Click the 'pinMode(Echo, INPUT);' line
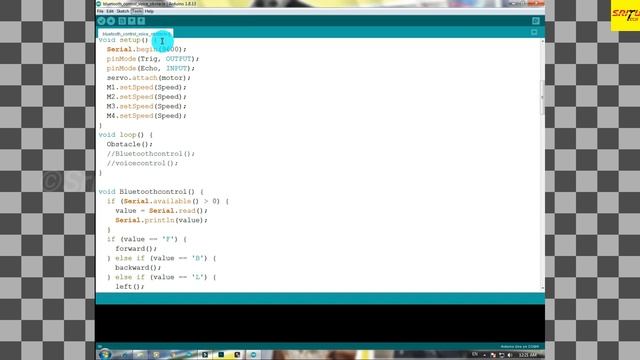Viewport: 640px width, 360px height. pyautogui.click(x=151, y=68)
